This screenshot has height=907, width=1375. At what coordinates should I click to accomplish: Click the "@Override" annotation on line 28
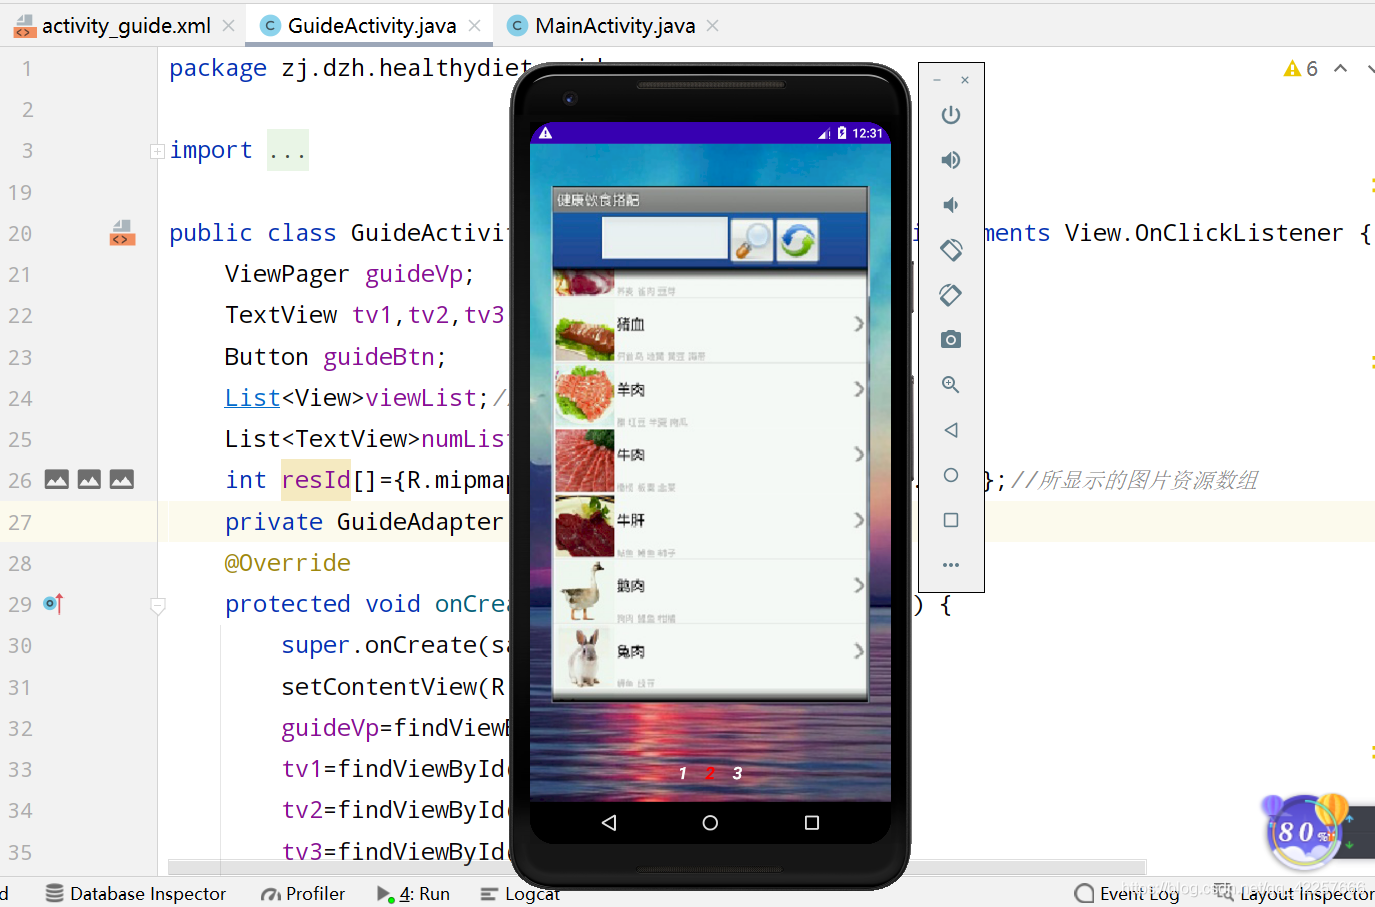(x=288, y=563)
